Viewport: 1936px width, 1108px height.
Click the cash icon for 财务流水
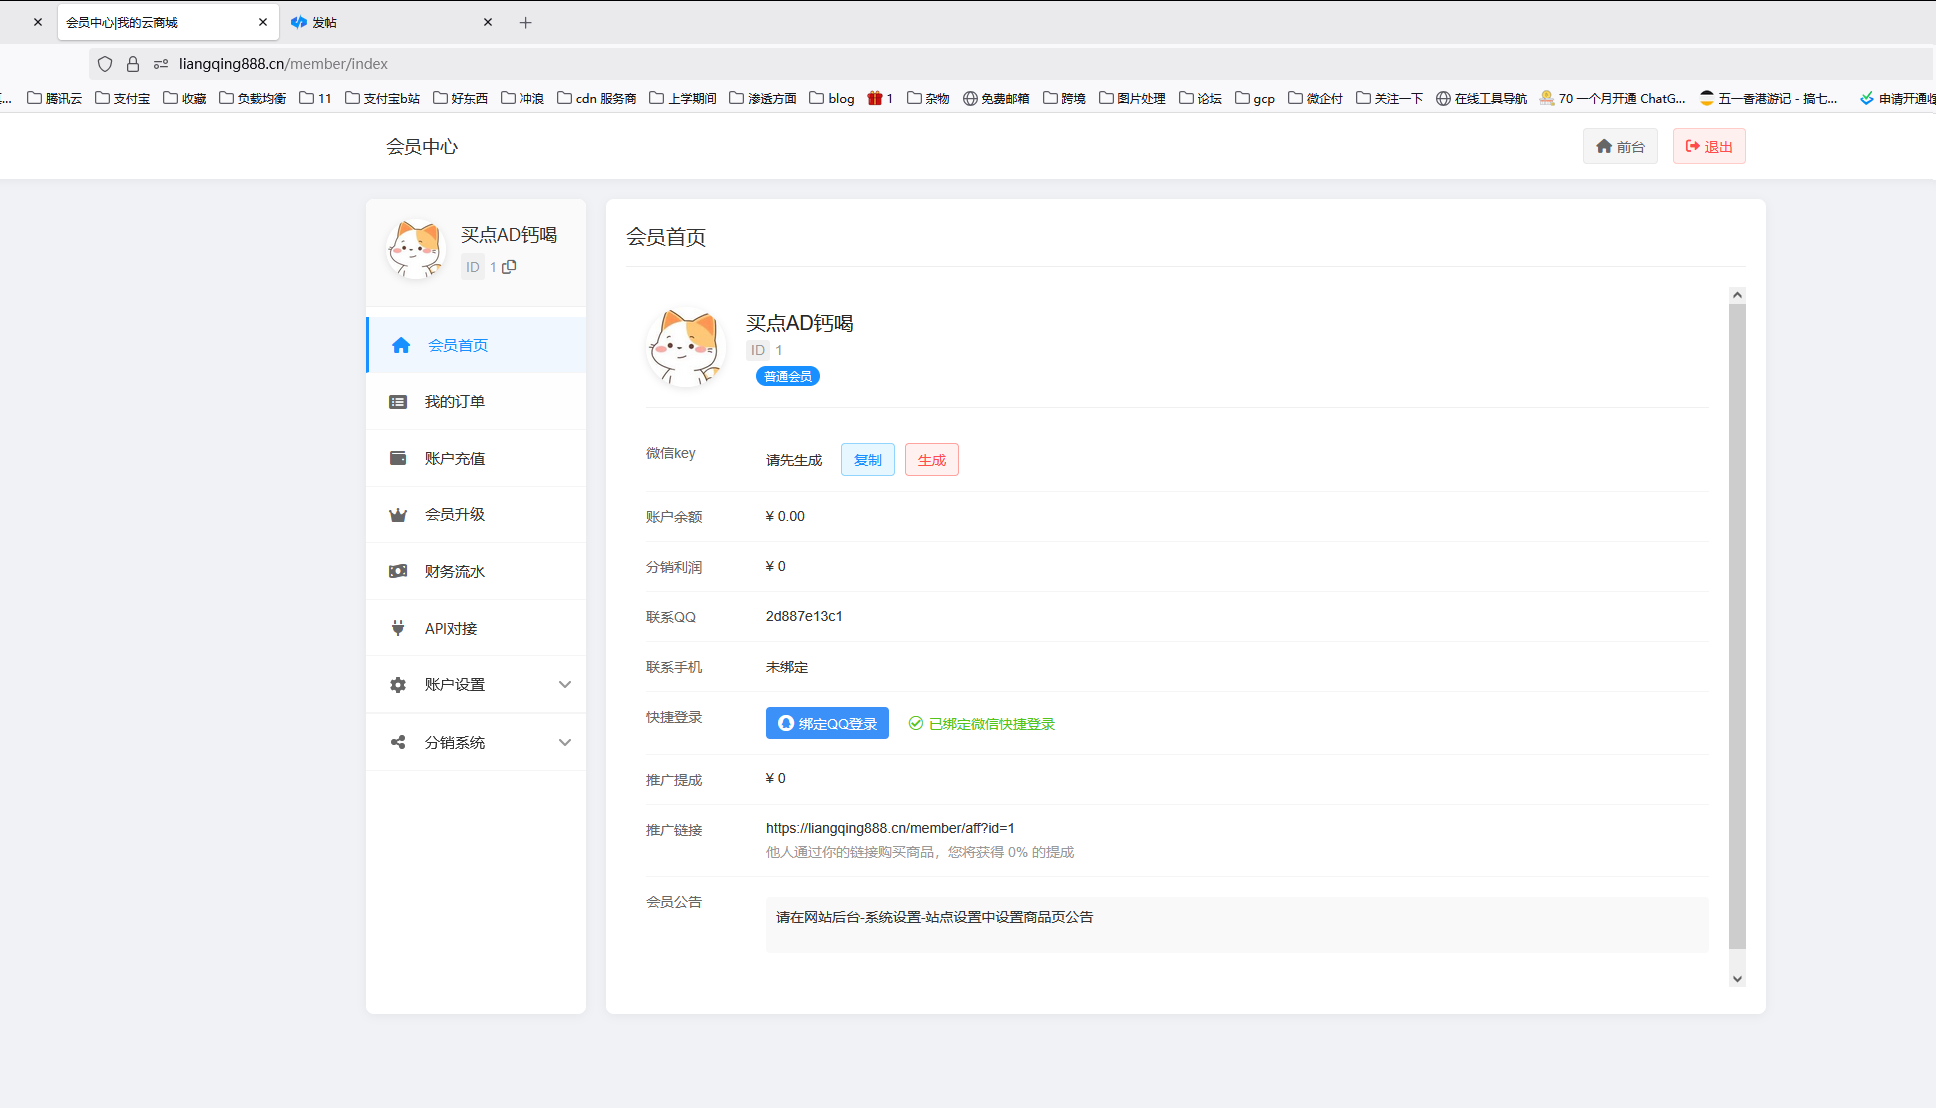[398, 571]
